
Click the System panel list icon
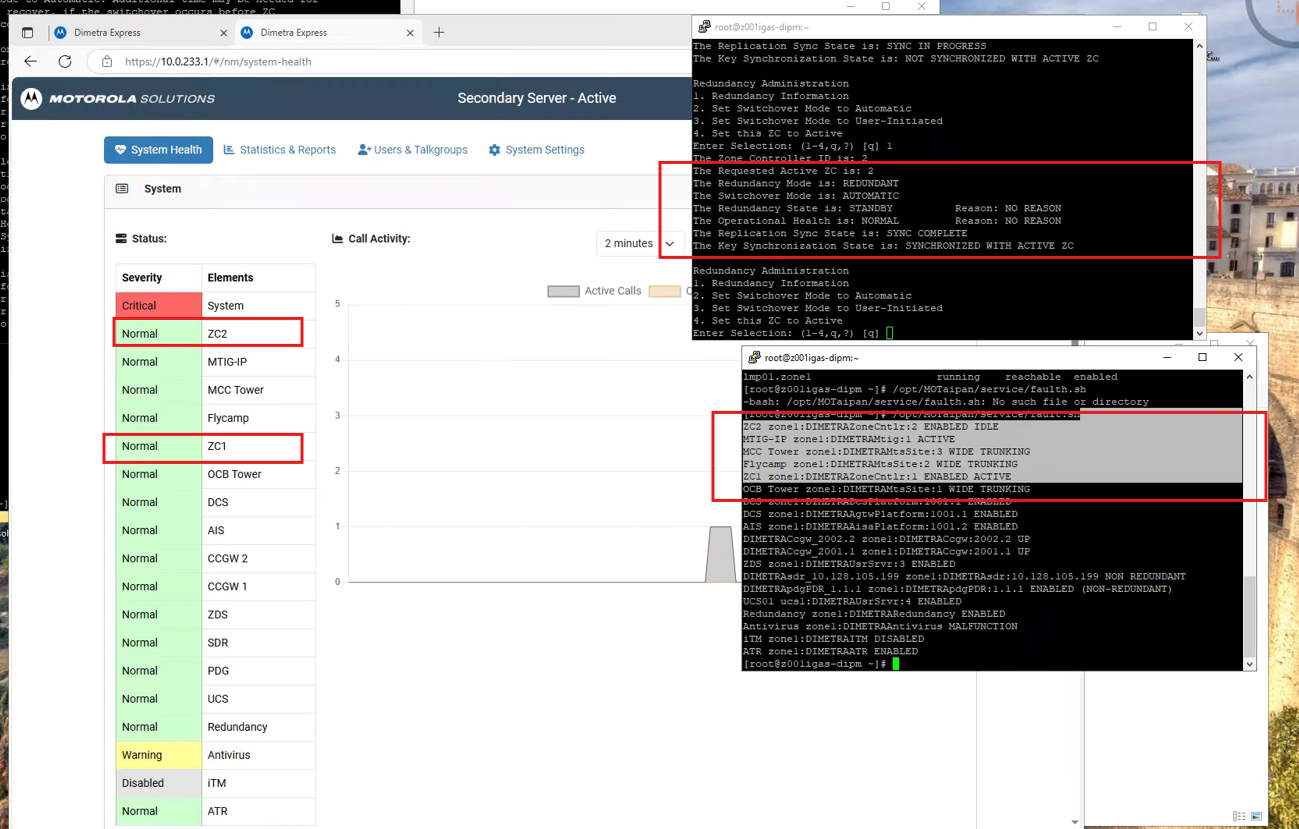(122, 188)
